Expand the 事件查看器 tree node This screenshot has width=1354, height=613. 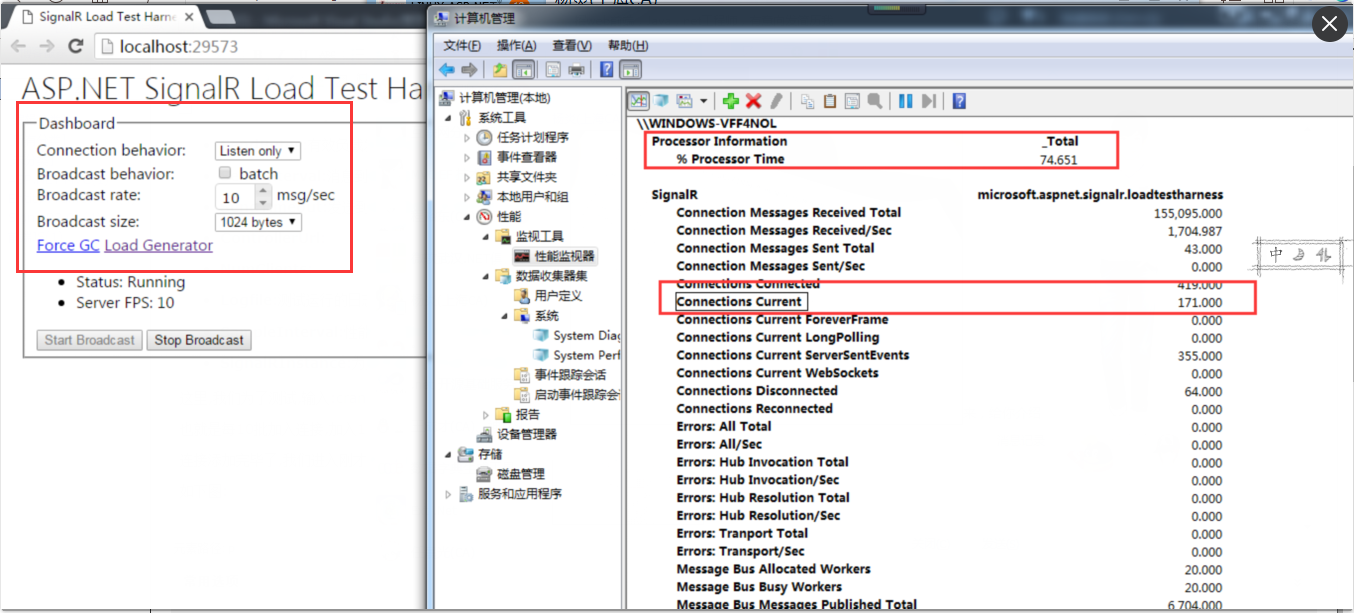click(467, 157)
